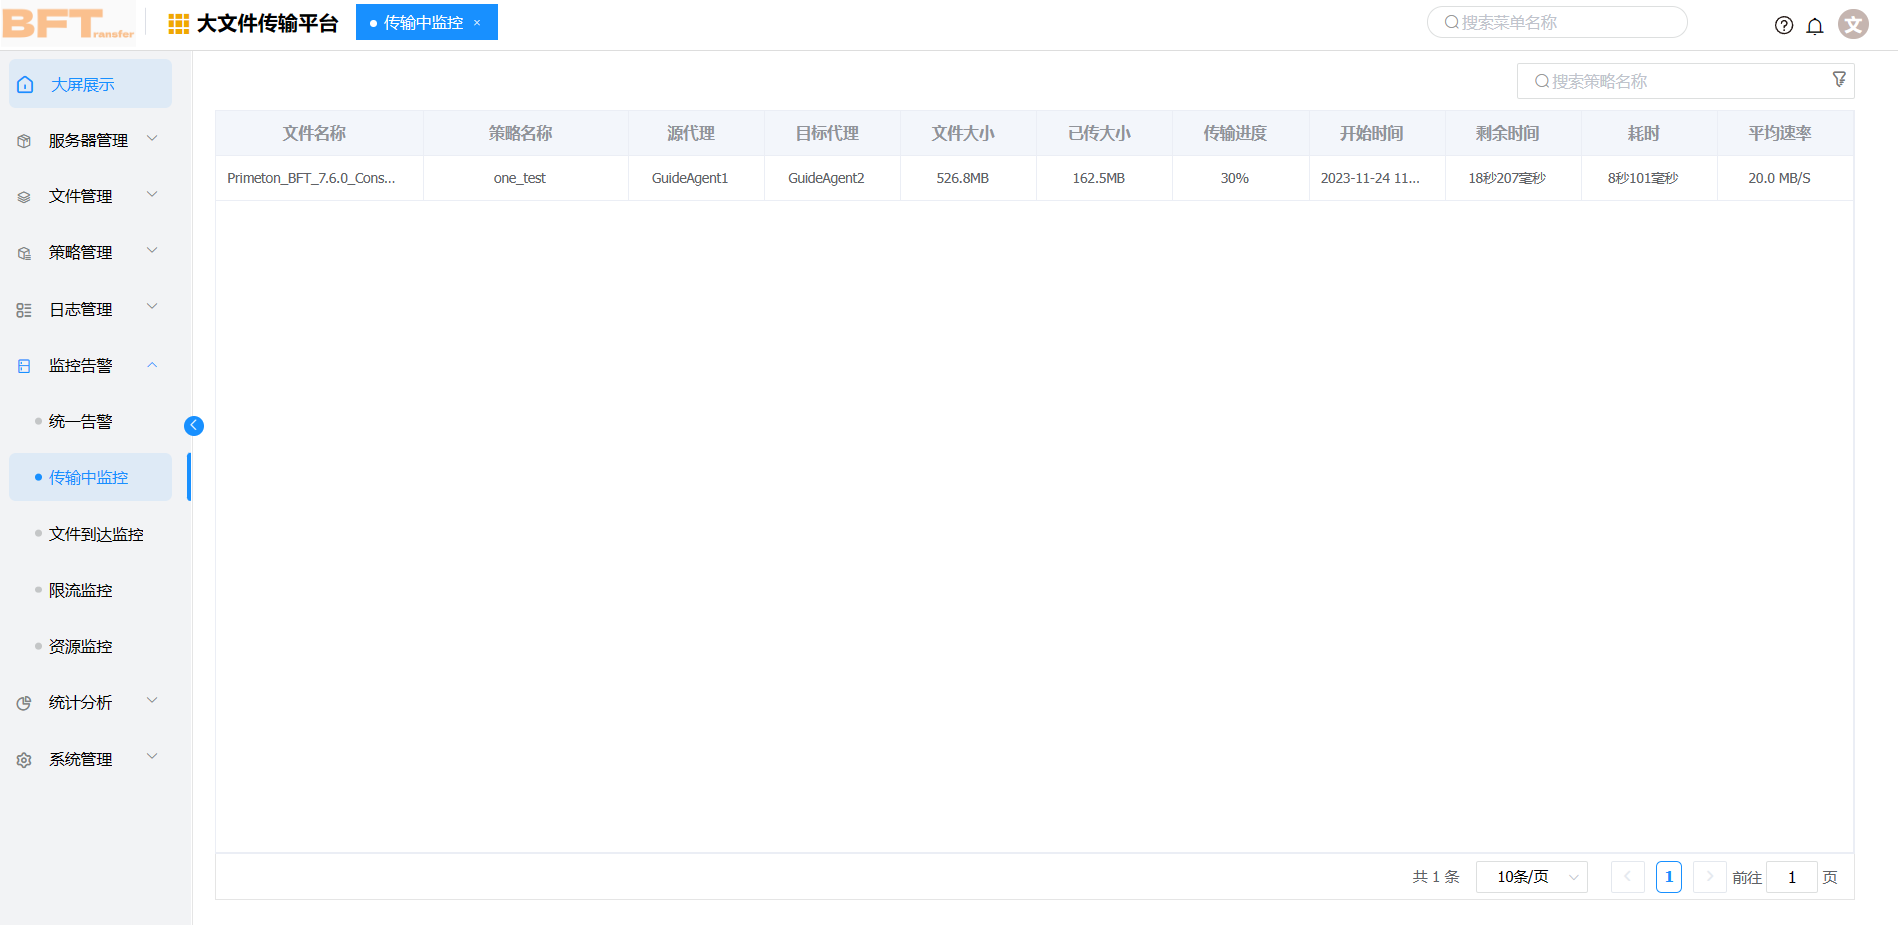
Task: Click the 监控告警 panel icon
Action: [24, 366]
